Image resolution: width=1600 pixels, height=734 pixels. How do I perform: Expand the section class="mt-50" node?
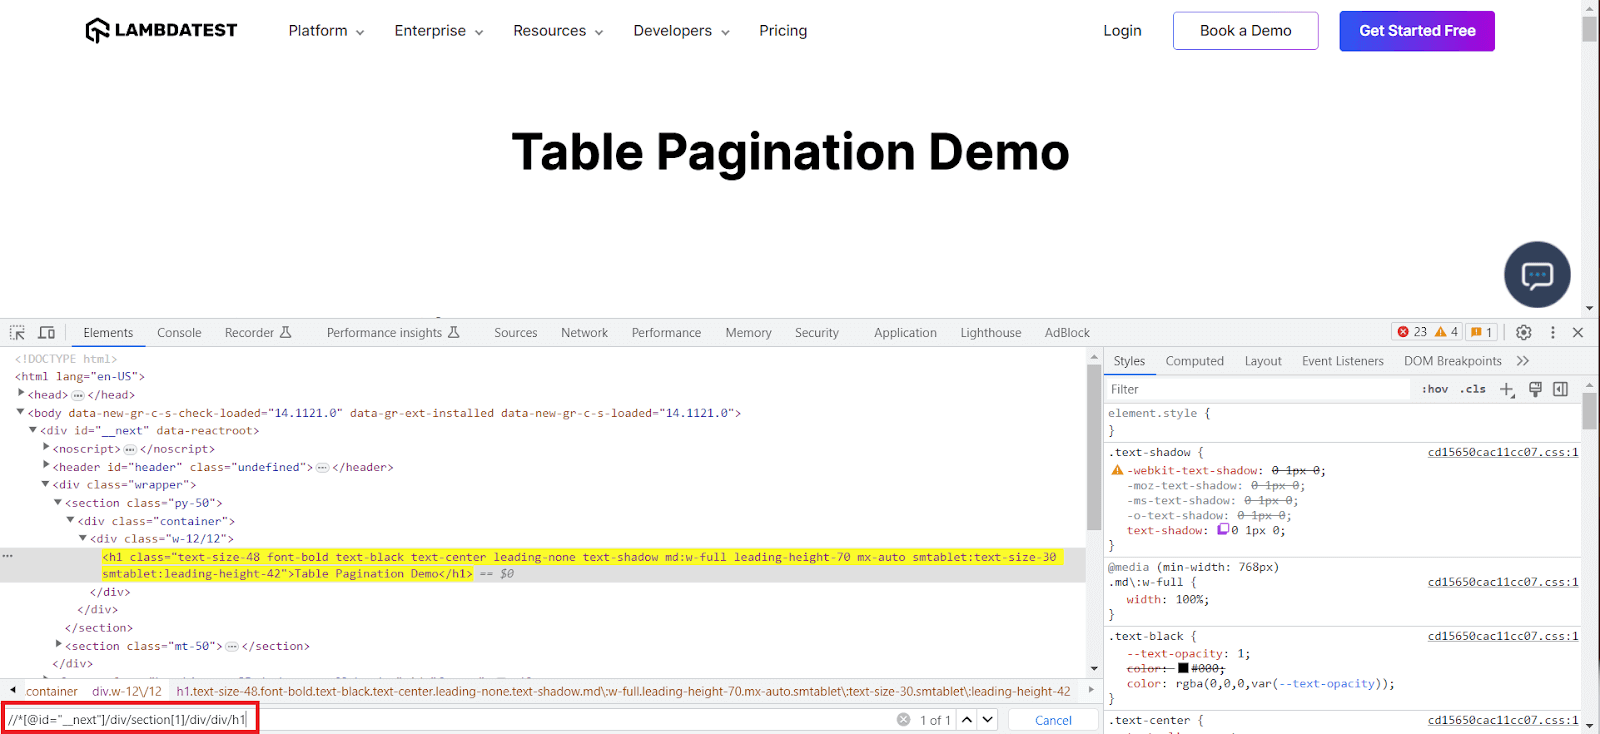pyautogui.click(x=59, y=645)
